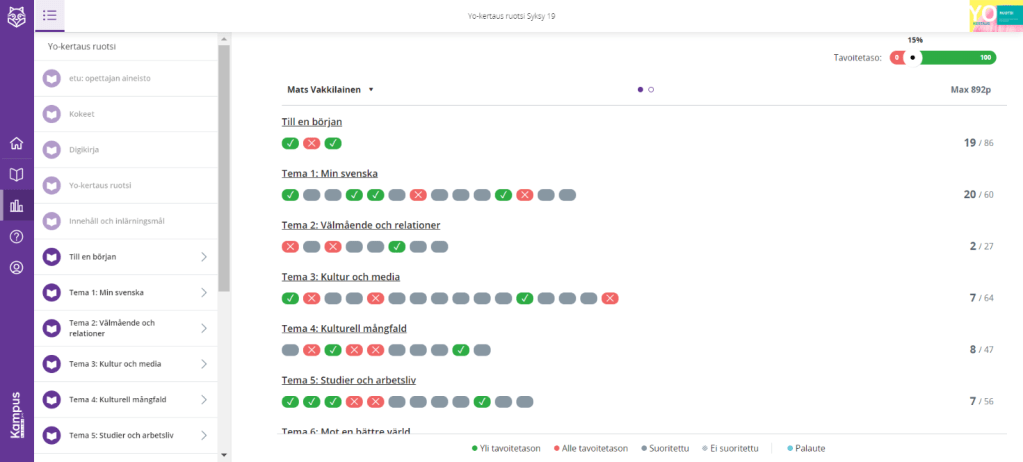
Task: Click the Tavoitetaso target level slider handle
Action: [x=912, y=58]
